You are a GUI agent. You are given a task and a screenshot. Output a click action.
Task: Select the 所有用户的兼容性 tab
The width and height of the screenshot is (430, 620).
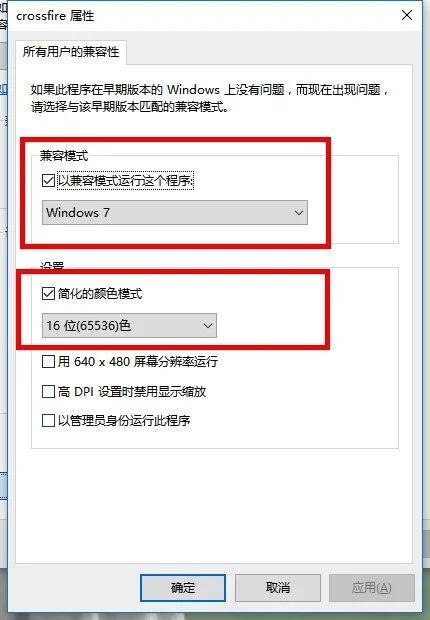click(71, 52)
